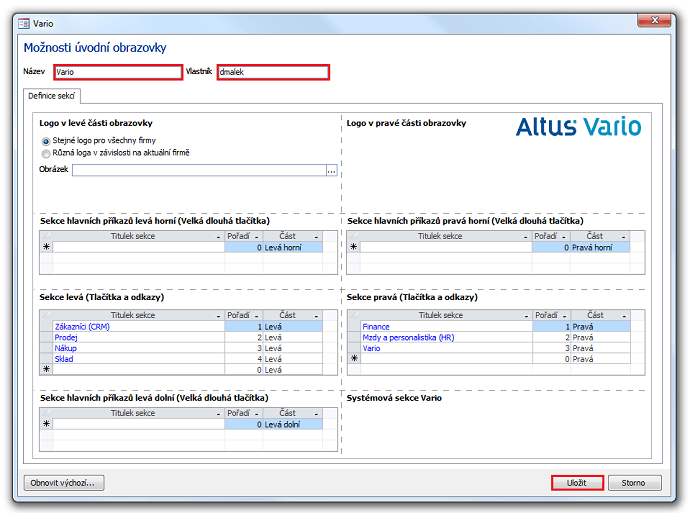Open Titulek sekce dropdown in Levá dolní table
Screen dimensions: 690x513
(x=218, y=414)
